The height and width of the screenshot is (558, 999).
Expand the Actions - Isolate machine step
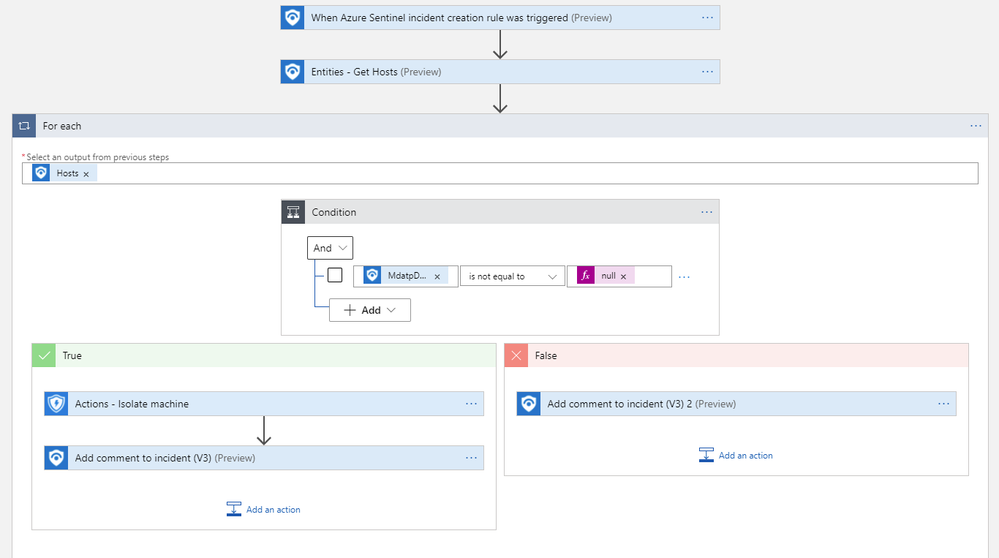(x=264, y=404)
